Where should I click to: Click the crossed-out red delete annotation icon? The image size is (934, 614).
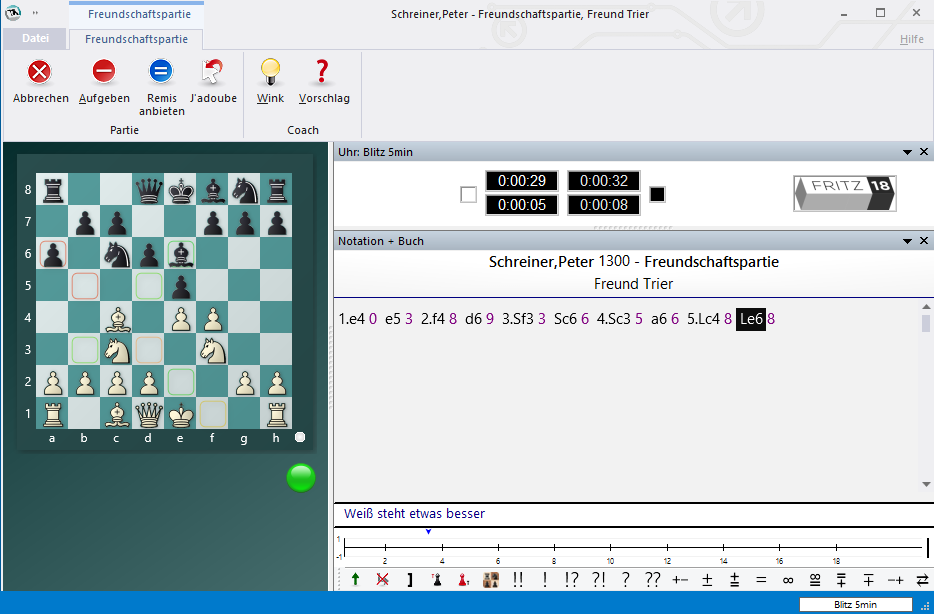tap(382, 579)
